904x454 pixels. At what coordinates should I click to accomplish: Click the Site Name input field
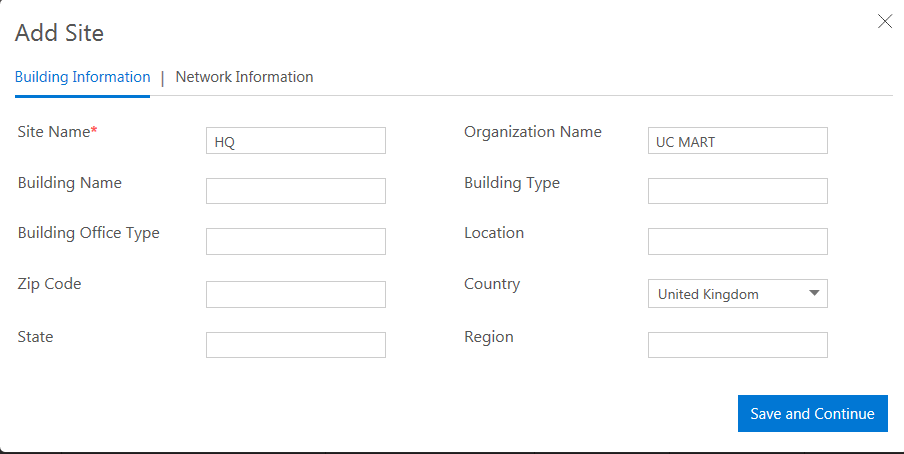(x=295, y=141)
